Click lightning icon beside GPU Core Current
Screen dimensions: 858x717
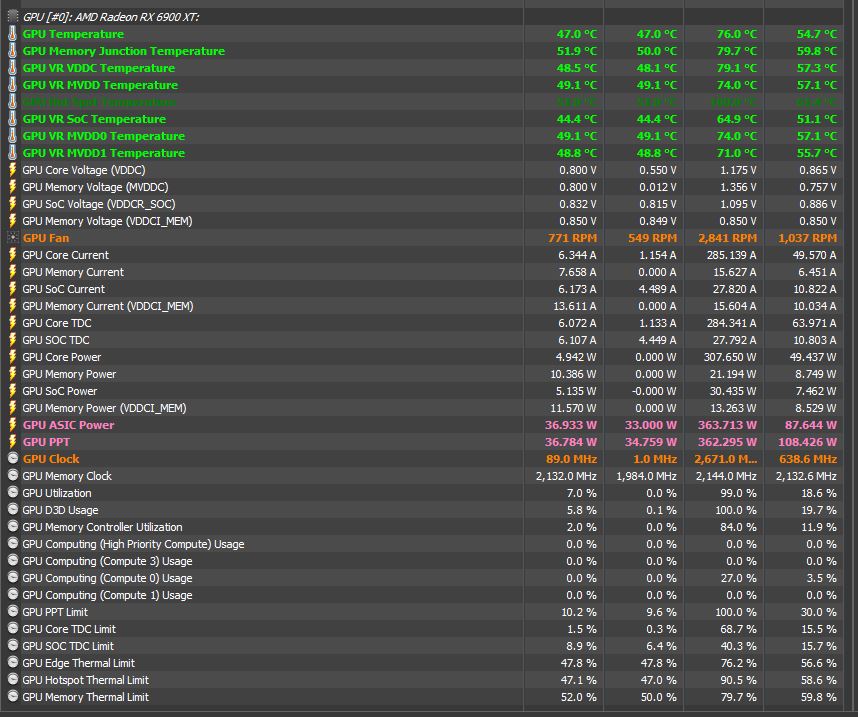[x=13, y=255]
